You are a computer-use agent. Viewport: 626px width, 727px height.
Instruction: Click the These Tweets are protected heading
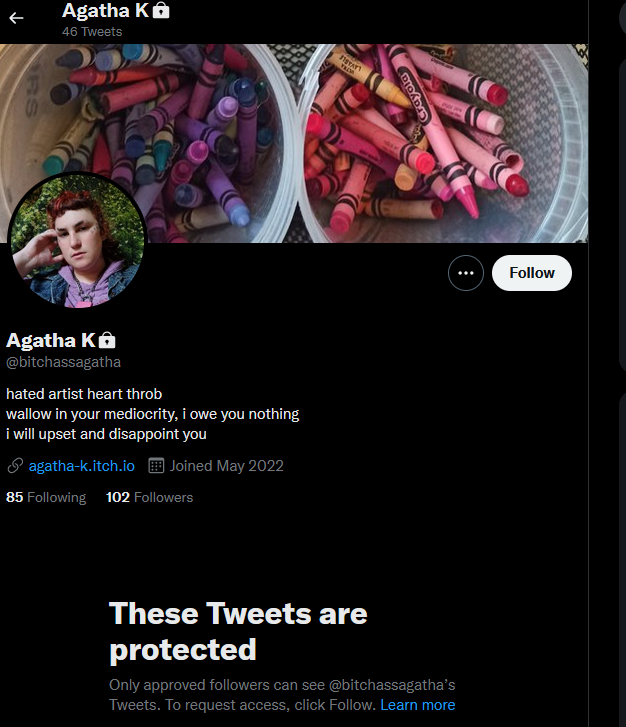(x=238, y=631)
